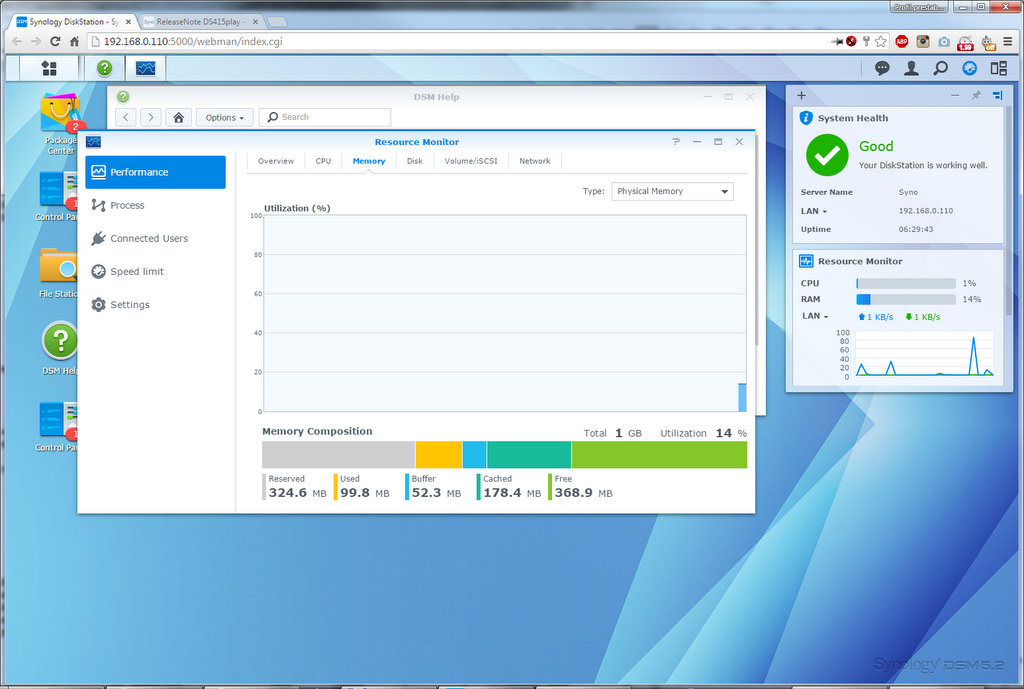Open the notifications speech bubble icon

pyautogui.click(x=882, y=68)
